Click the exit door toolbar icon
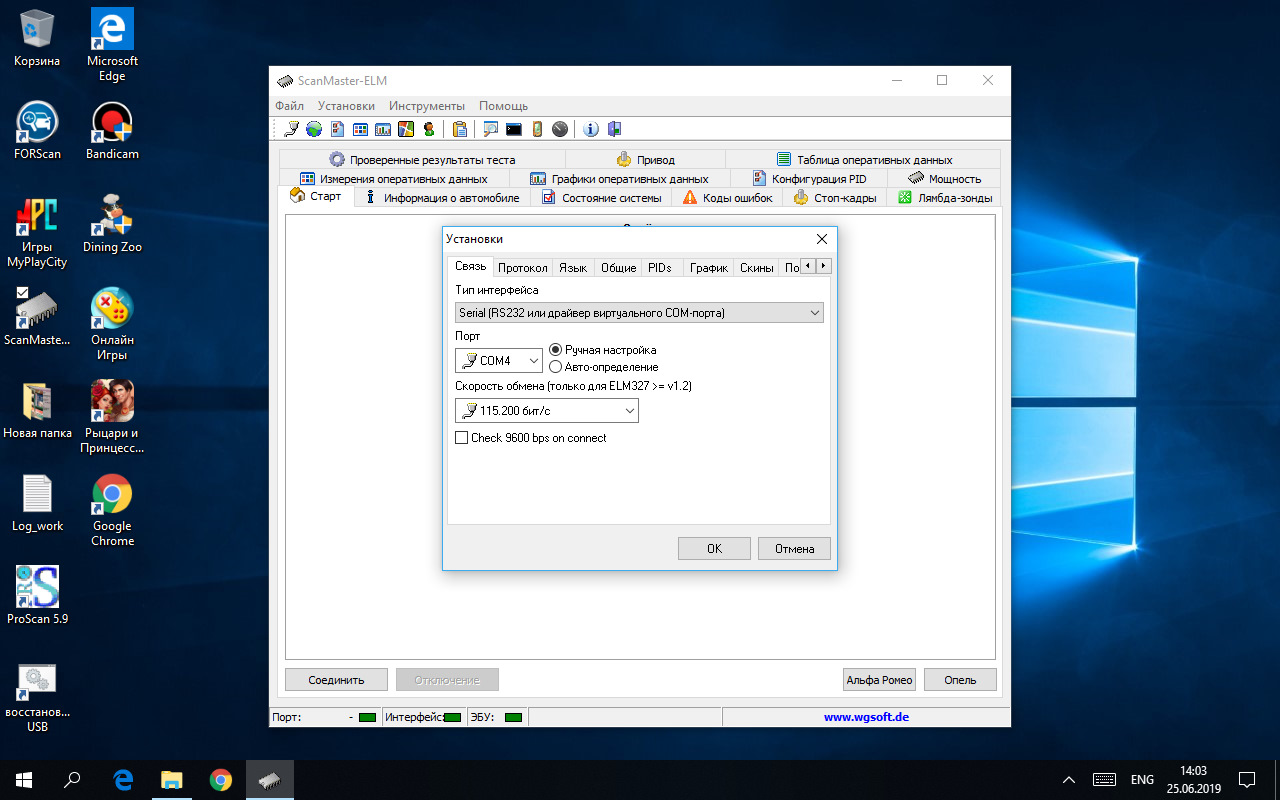The image size is (1280, 800). (x=614, y=129)
